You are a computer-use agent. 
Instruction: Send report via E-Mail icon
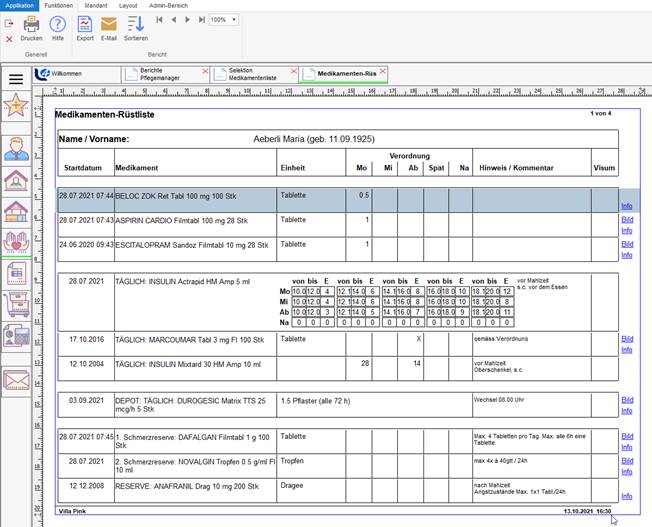click(x=109, y=24)
